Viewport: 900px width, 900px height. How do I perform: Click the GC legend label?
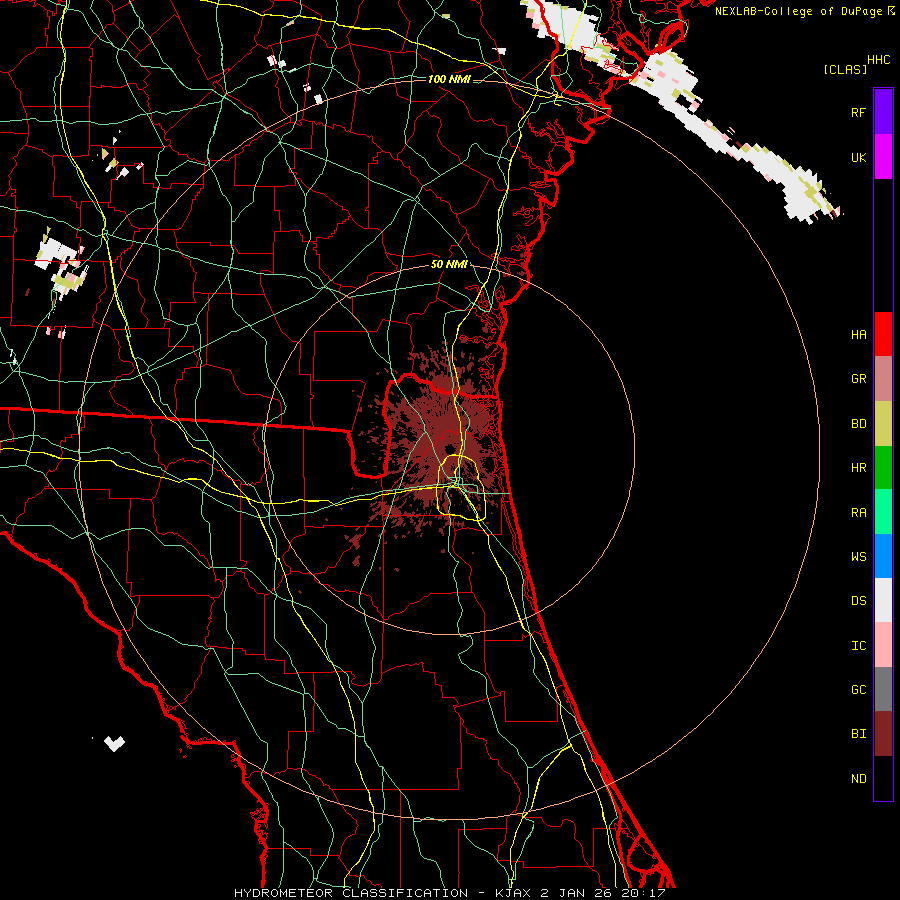click(858, 689)
